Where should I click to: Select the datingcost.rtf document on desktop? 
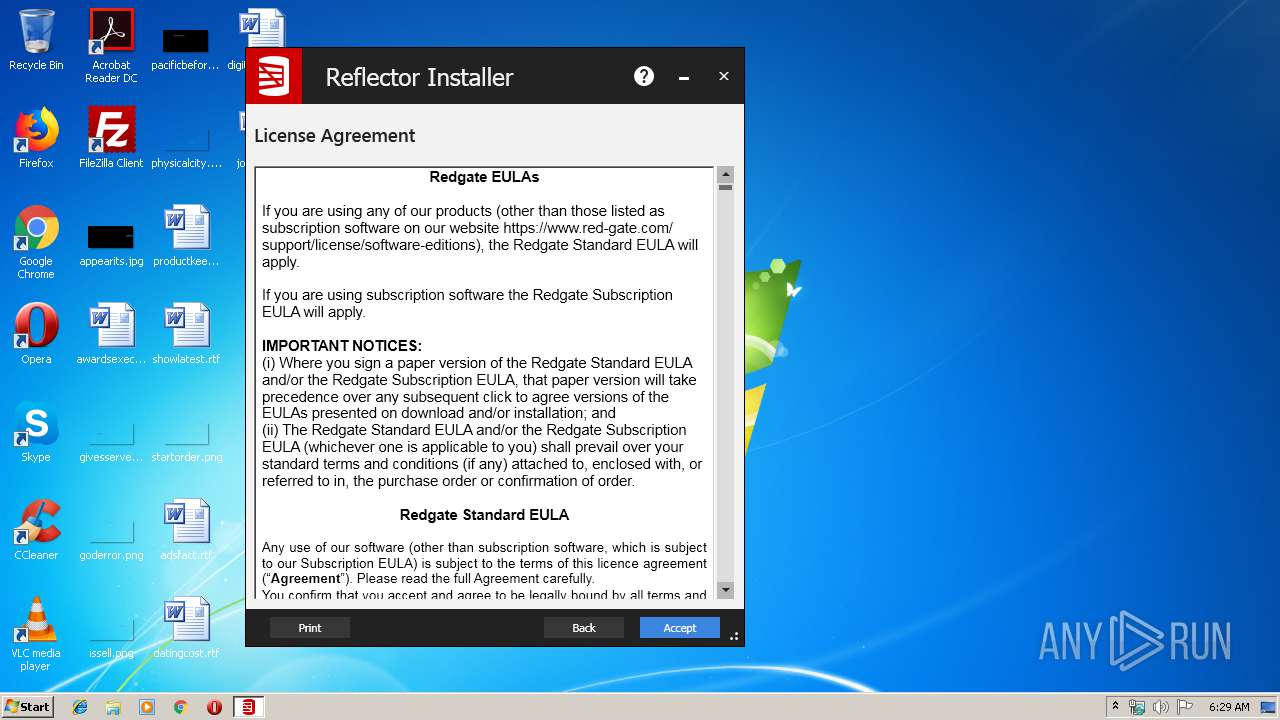pos(186,628)
